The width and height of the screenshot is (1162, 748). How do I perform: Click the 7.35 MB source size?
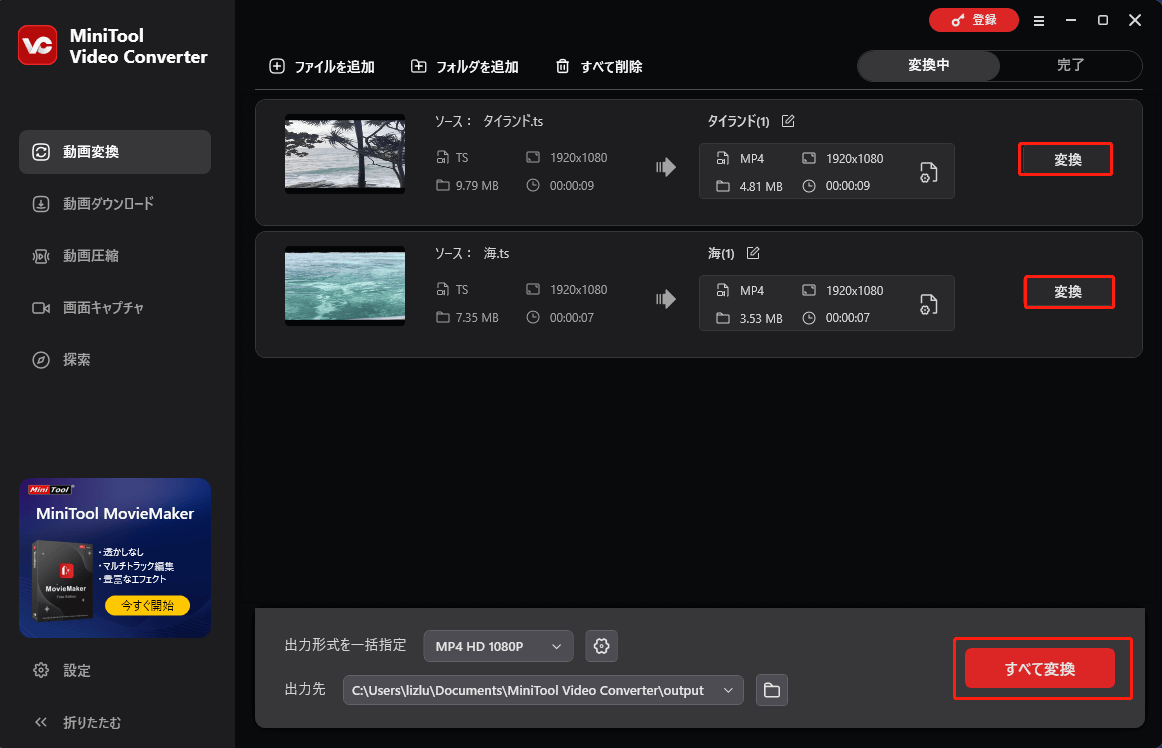[x=477, y=318]
